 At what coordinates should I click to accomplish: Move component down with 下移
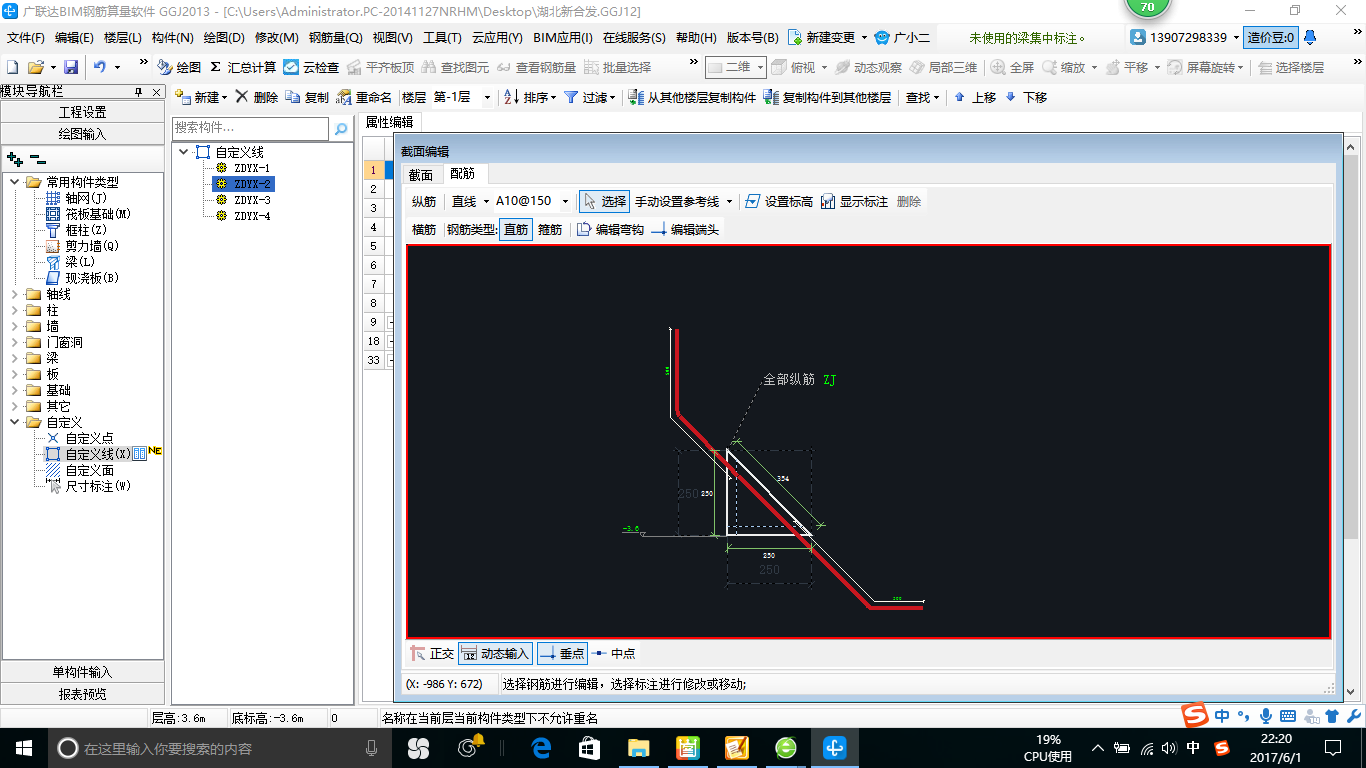(1026, 97)
